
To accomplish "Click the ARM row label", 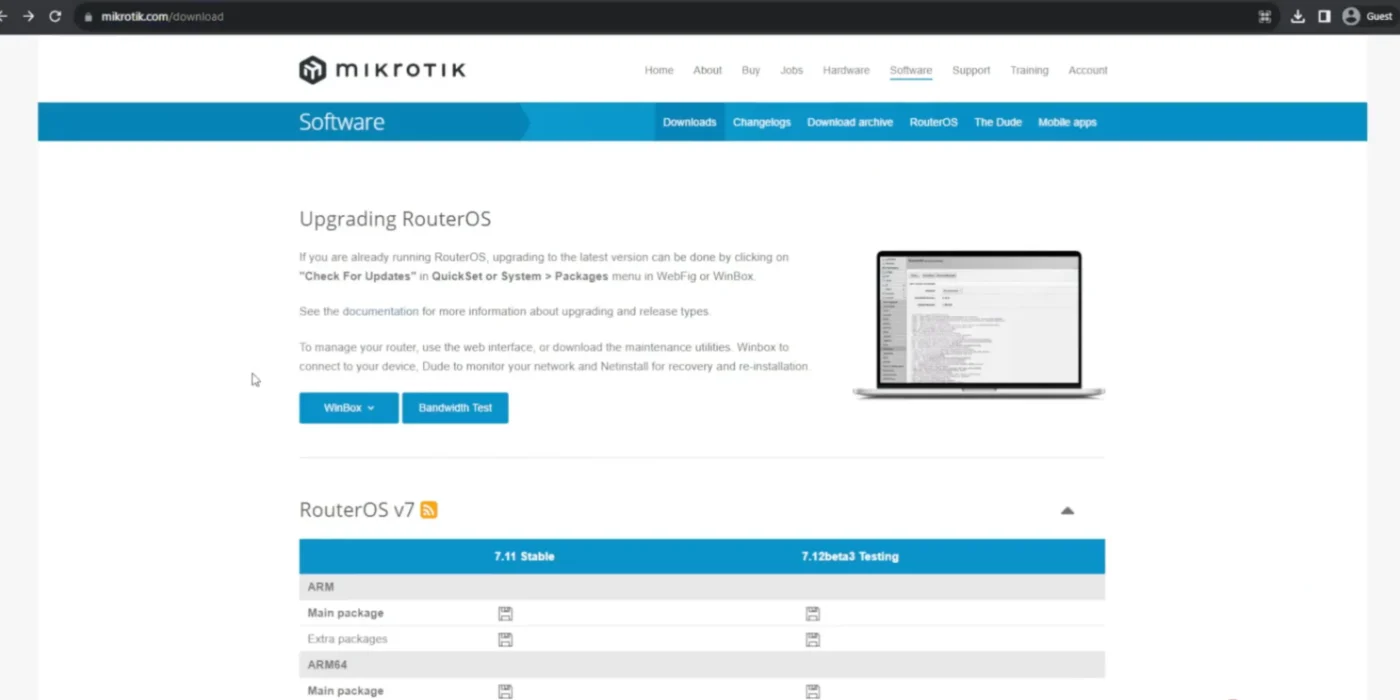I will 321,587.
